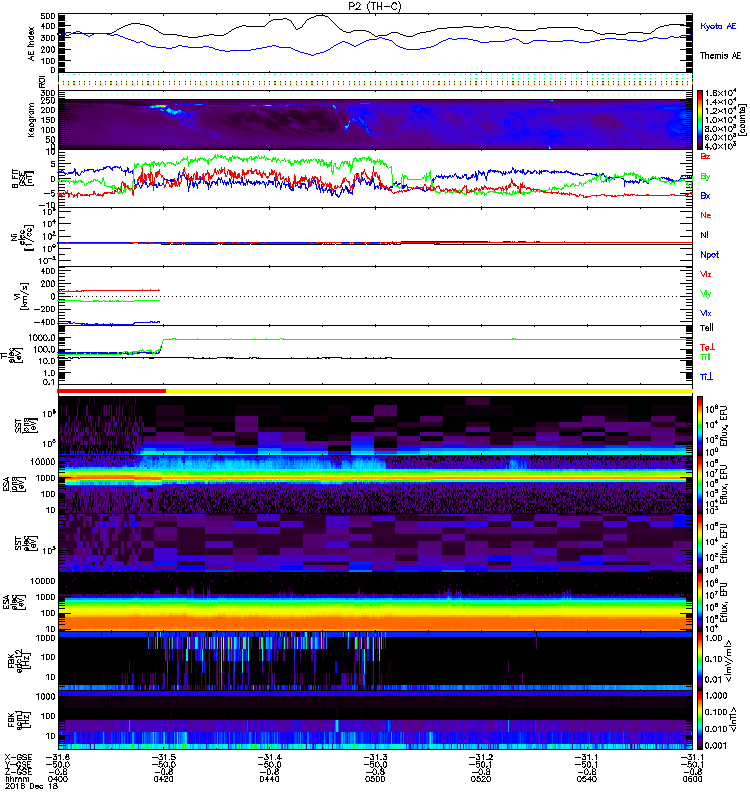Viewport: 750px width, 800px height.
Task: Click the Keogram counts color bar
Action: click(700, 120)
